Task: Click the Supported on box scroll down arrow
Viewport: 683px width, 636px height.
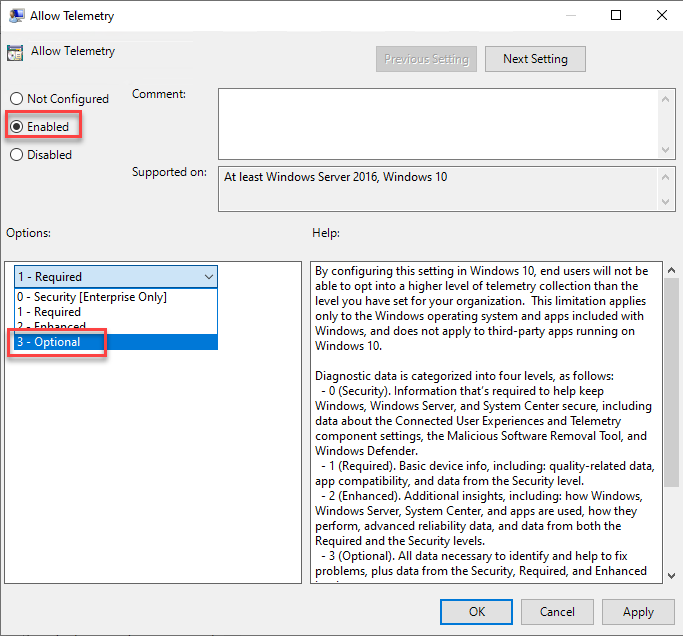Action: click(x=665, y=202)
